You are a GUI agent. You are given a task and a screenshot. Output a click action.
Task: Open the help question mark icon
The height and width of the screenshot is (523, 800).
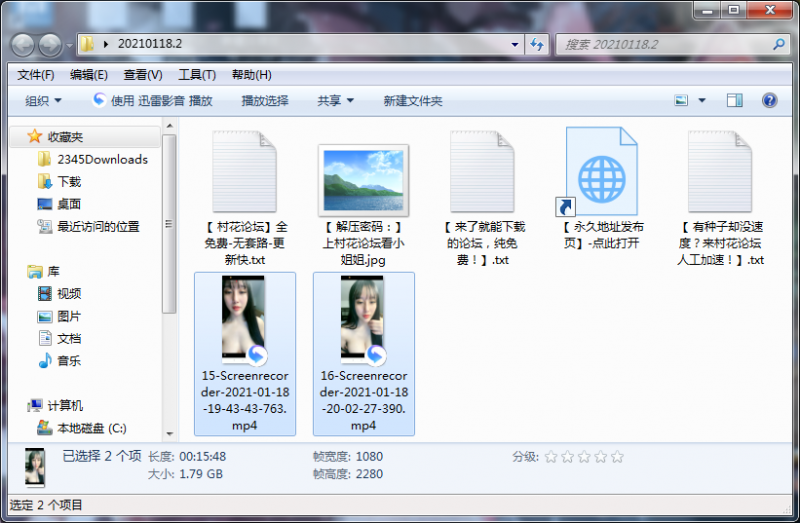click(768, 100)
